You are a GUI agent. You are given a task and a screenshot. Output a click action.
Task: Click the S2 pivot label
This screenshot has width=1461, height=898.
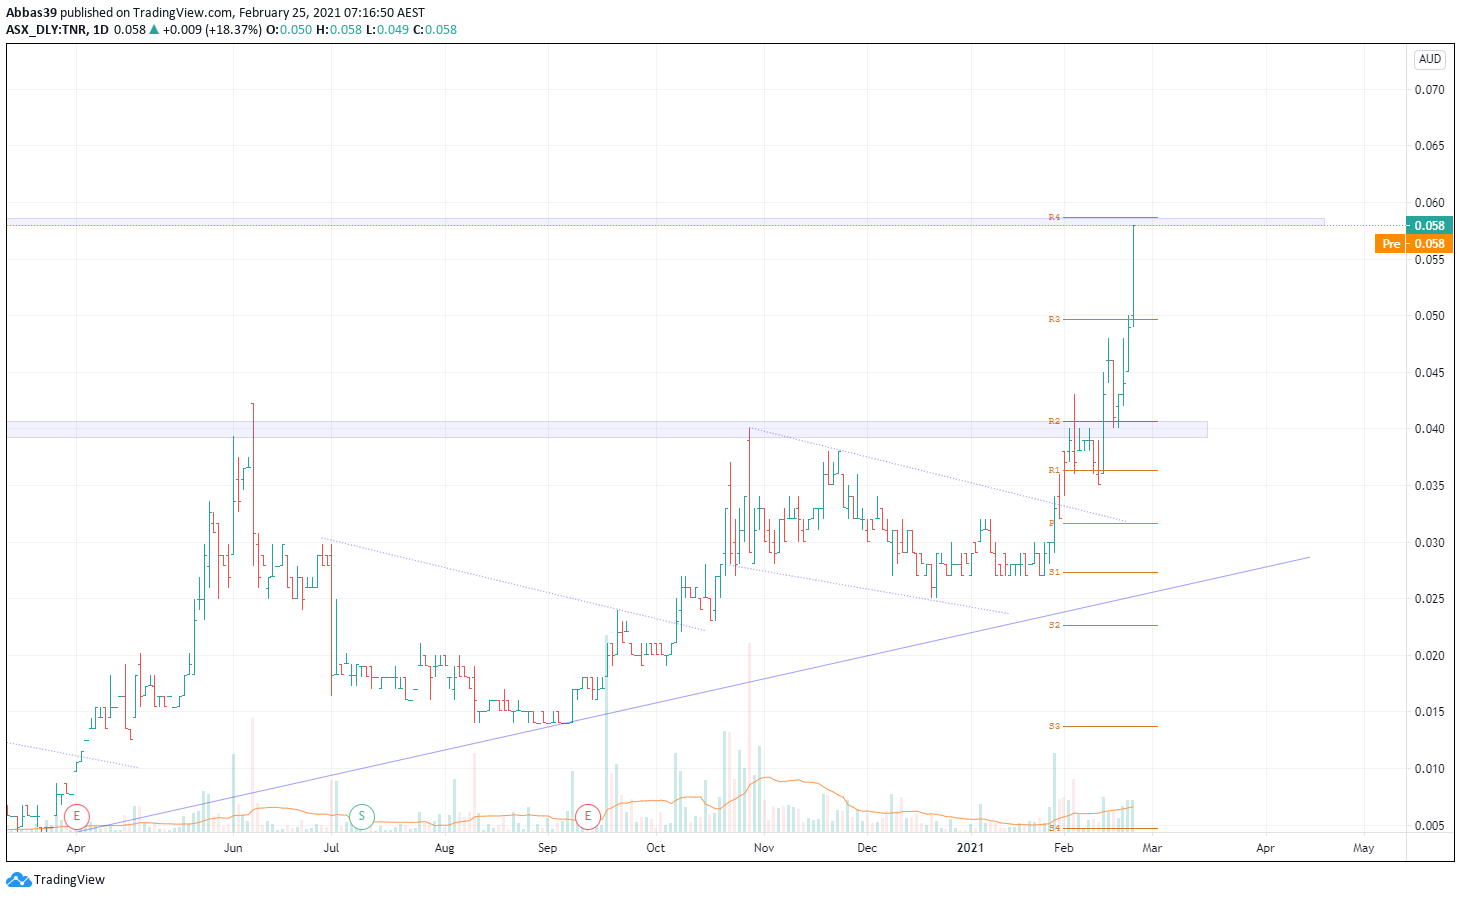click(x=1054, y=625)
